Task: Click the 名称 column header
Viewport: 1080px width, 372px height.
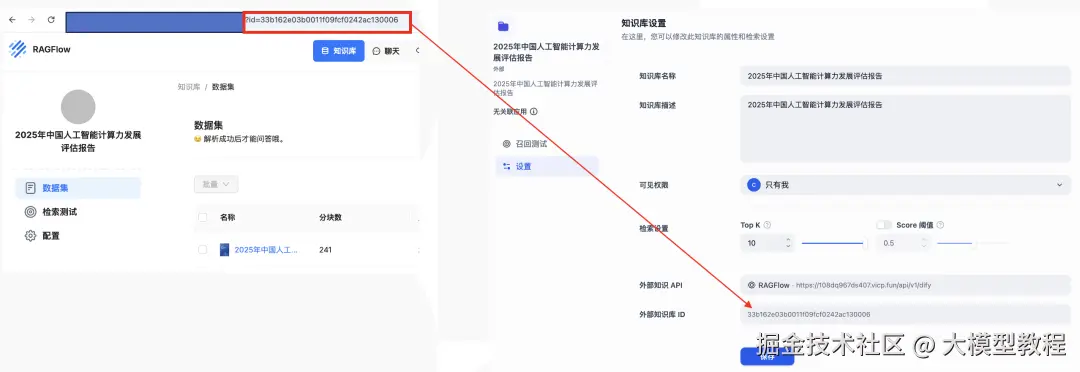Action: (x=228, y=218)
